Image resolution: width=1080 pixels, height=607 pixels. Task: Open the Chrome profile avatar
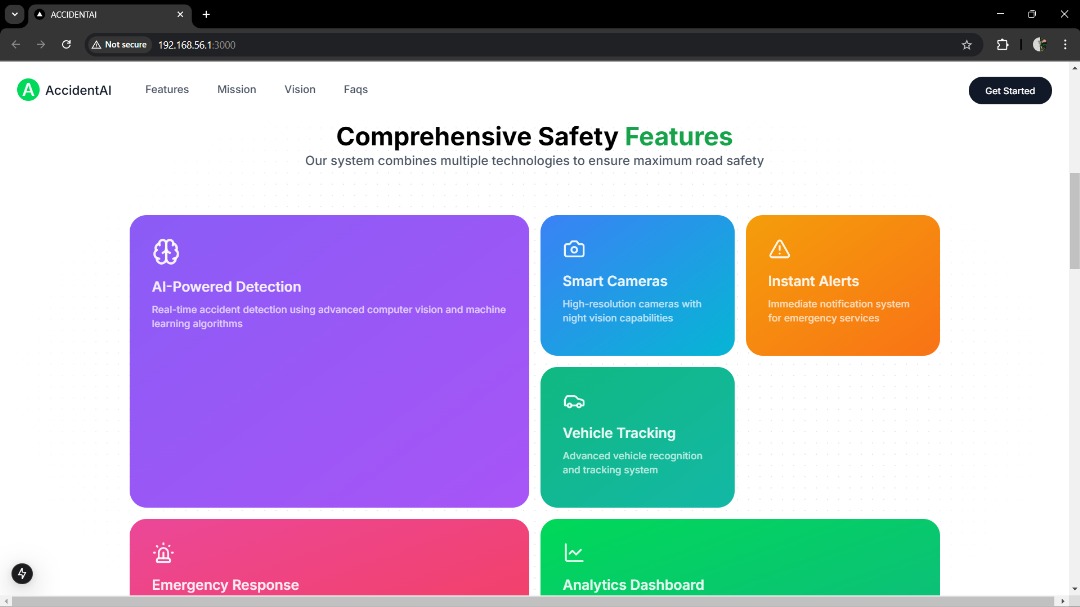(x=1039, y=45)
